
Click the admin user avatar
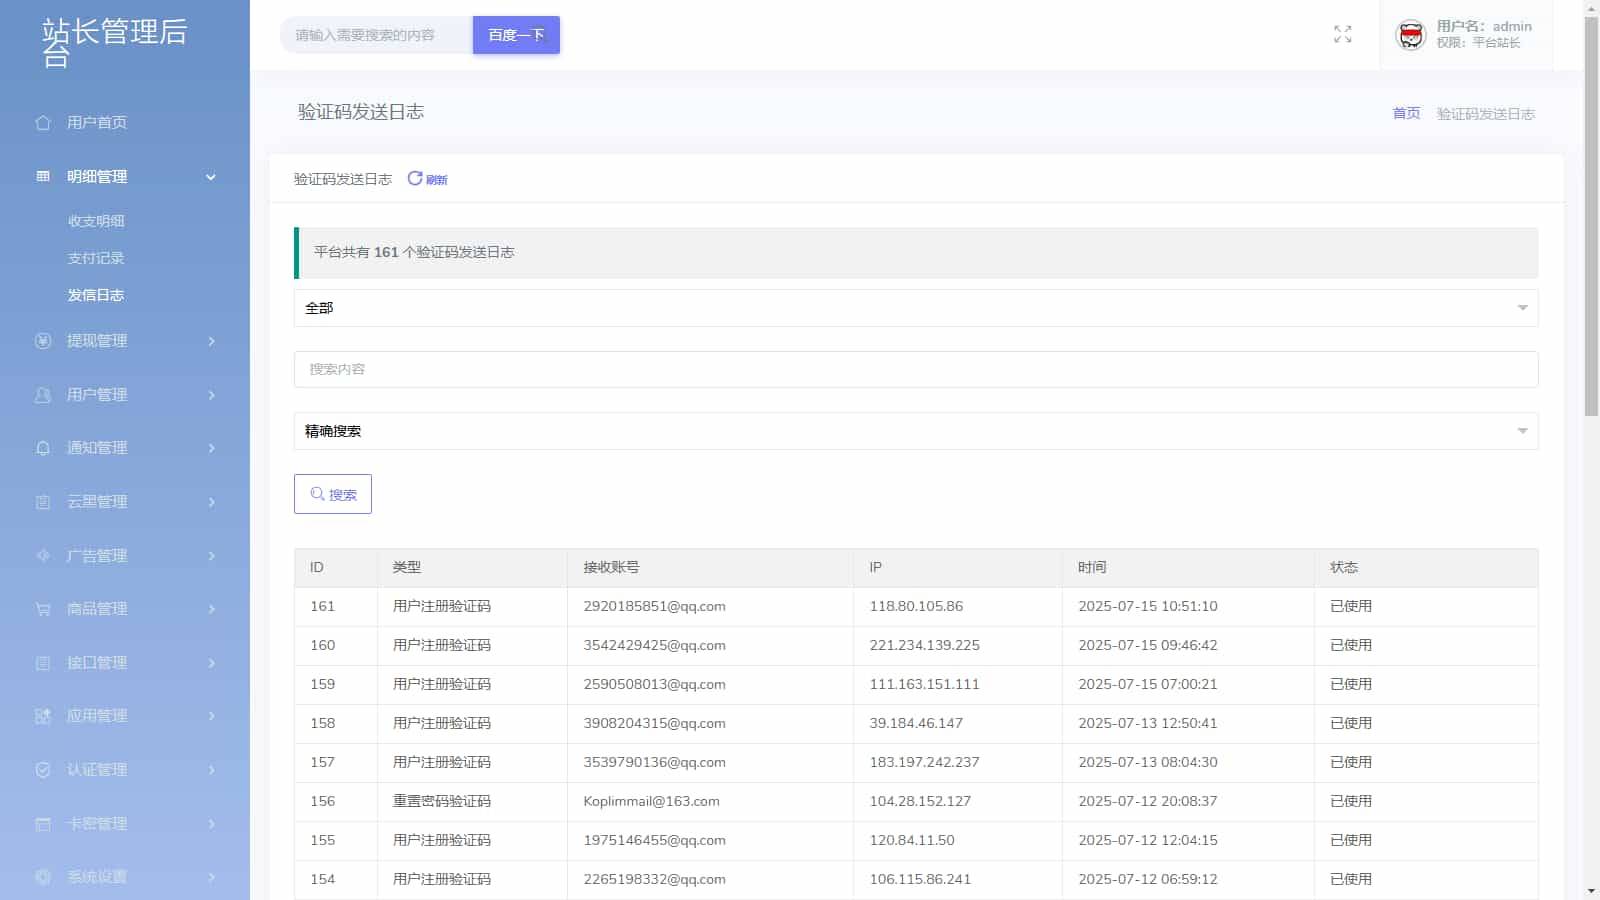click(x=1410, y=35)
